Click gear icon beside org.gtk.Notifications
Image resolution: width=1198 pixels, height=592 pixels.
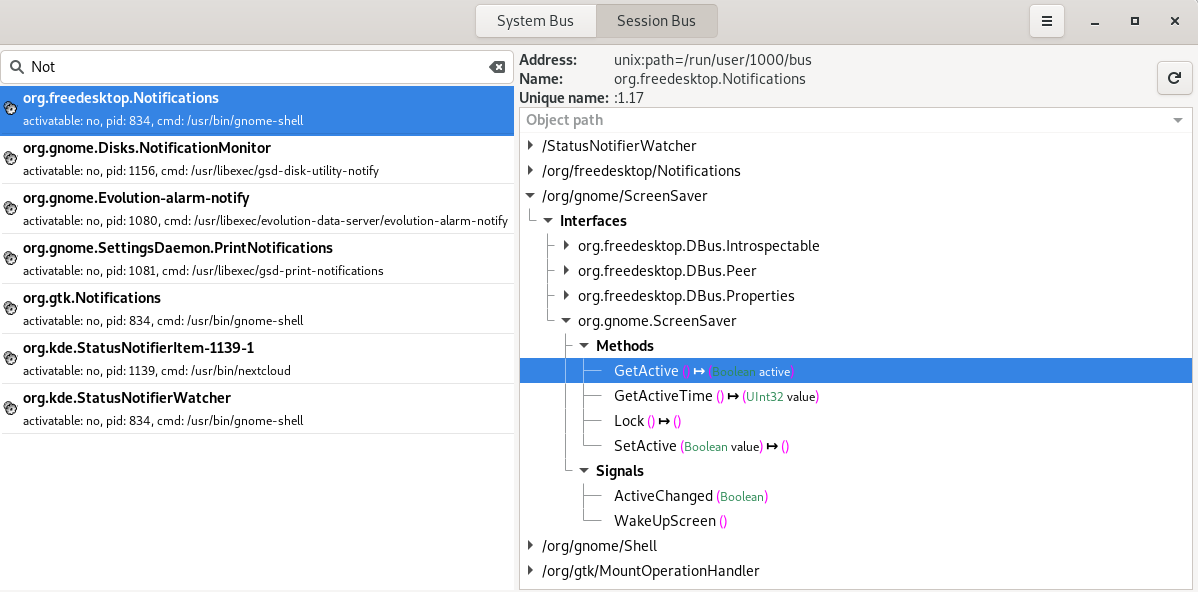pos(10,308)
